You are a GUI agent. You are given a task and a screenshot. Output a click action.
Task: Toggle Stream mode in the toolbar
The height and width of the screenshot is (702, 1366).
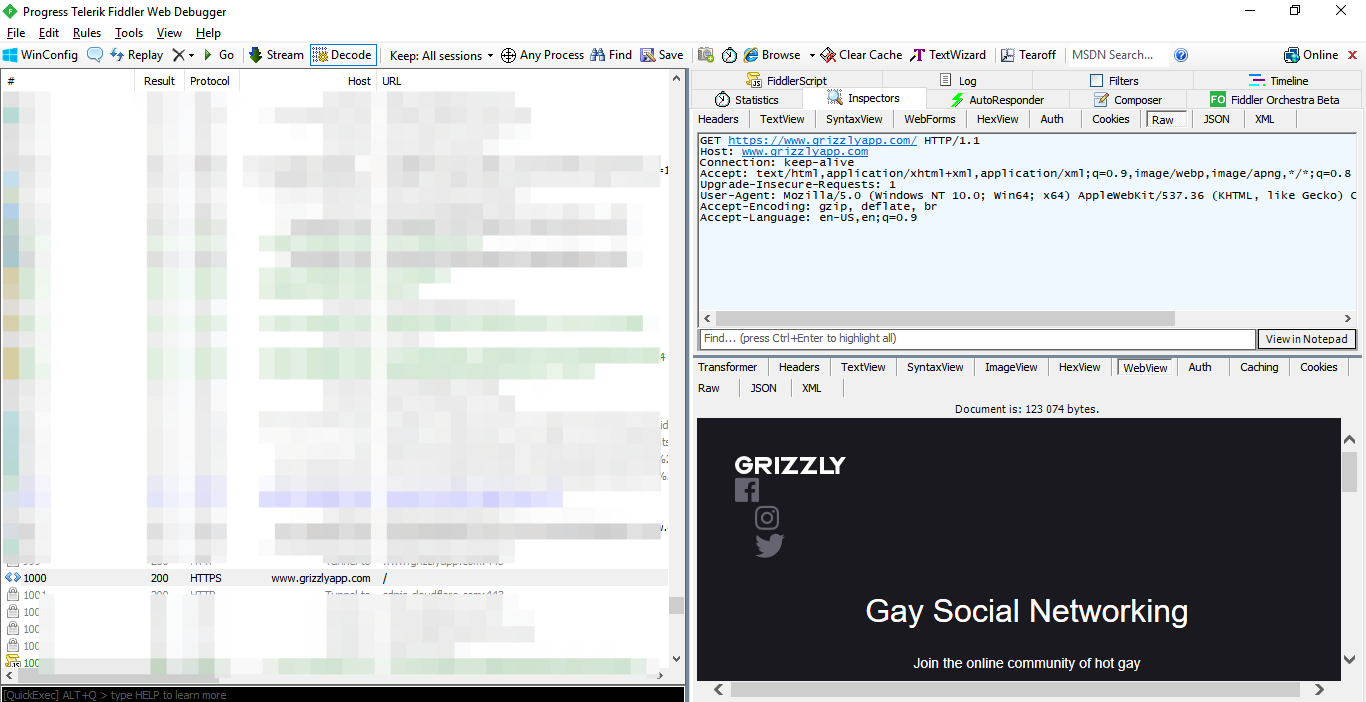pyautogui.click(x=276, y=55)
